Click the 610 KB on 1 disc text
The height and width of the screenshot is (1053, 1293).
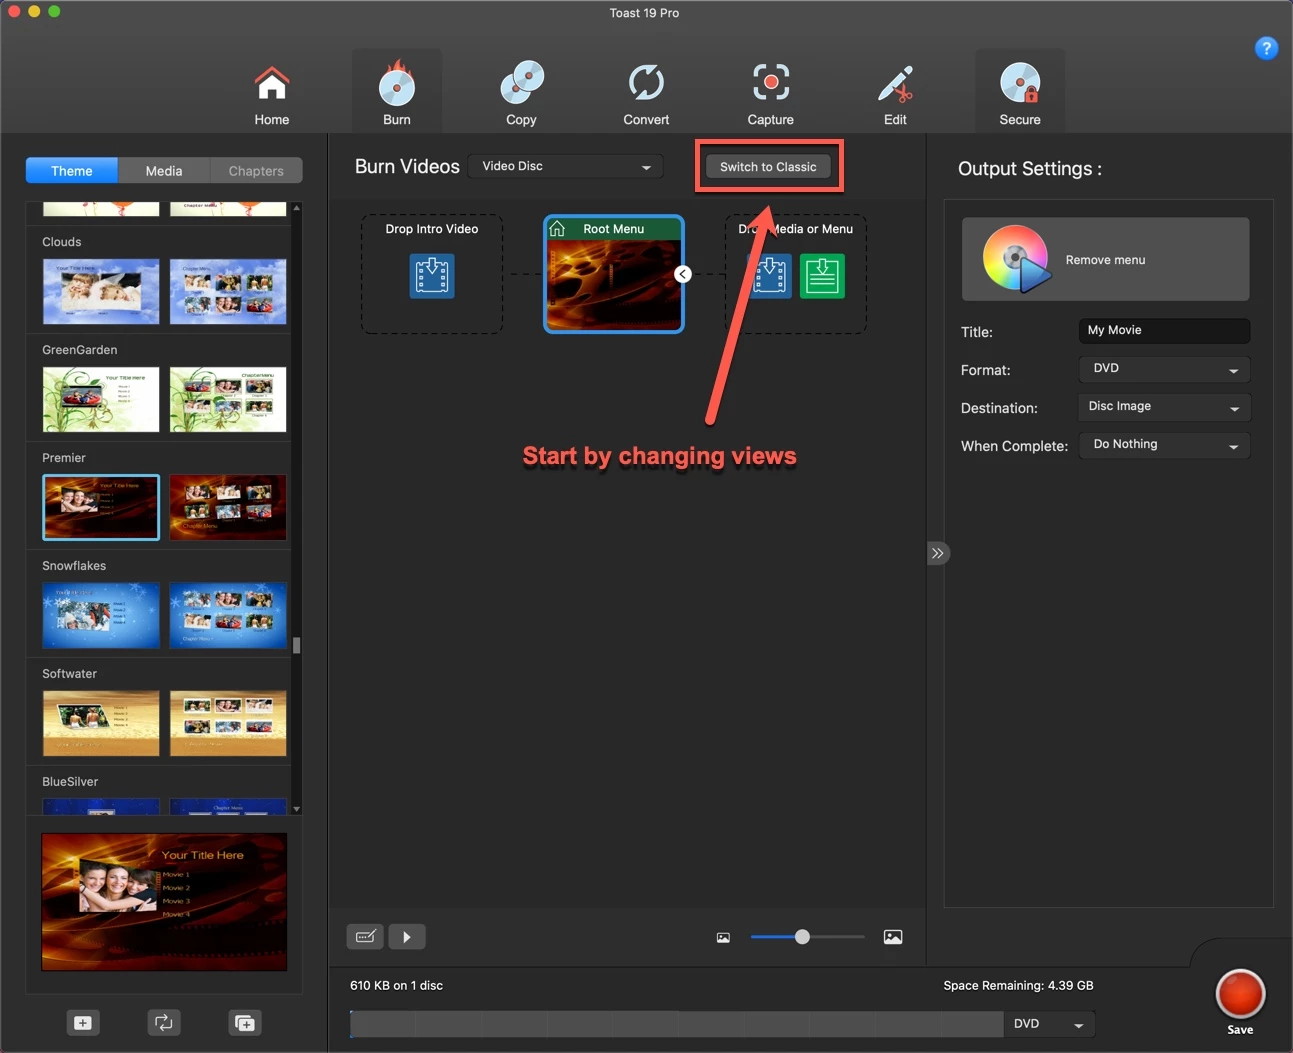tap(396, 986)
